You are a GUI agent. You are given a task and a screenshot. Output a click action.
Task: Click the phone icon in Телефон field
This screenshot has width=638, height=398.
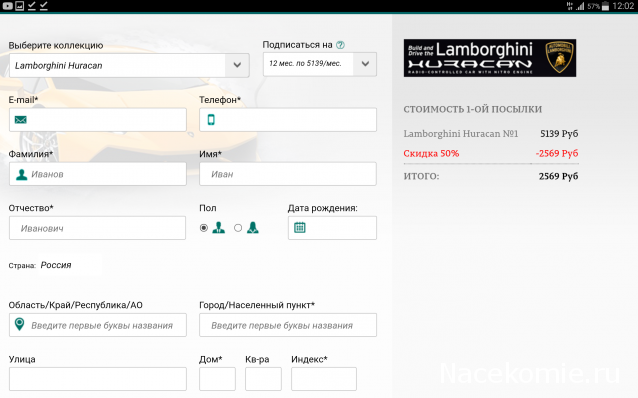pyautogui.click(x=211, y=120)
